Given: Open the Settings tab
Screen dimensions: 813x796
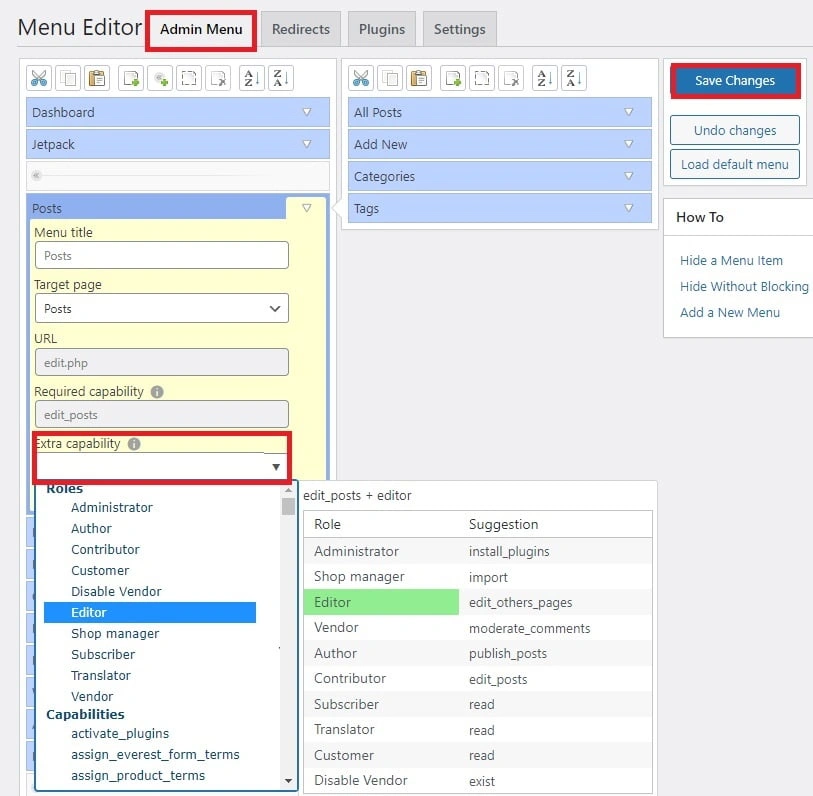Looking at the screenshot, I should tap(459, 29).
